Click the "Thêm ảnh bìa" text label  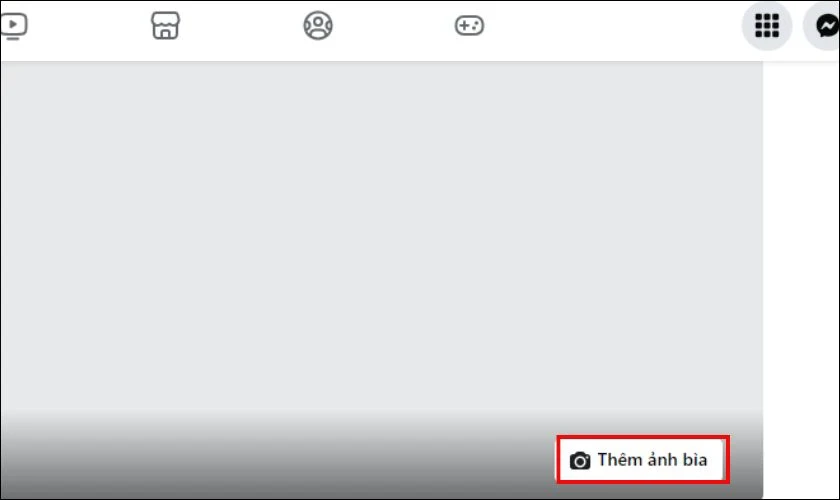pos(652,460)
